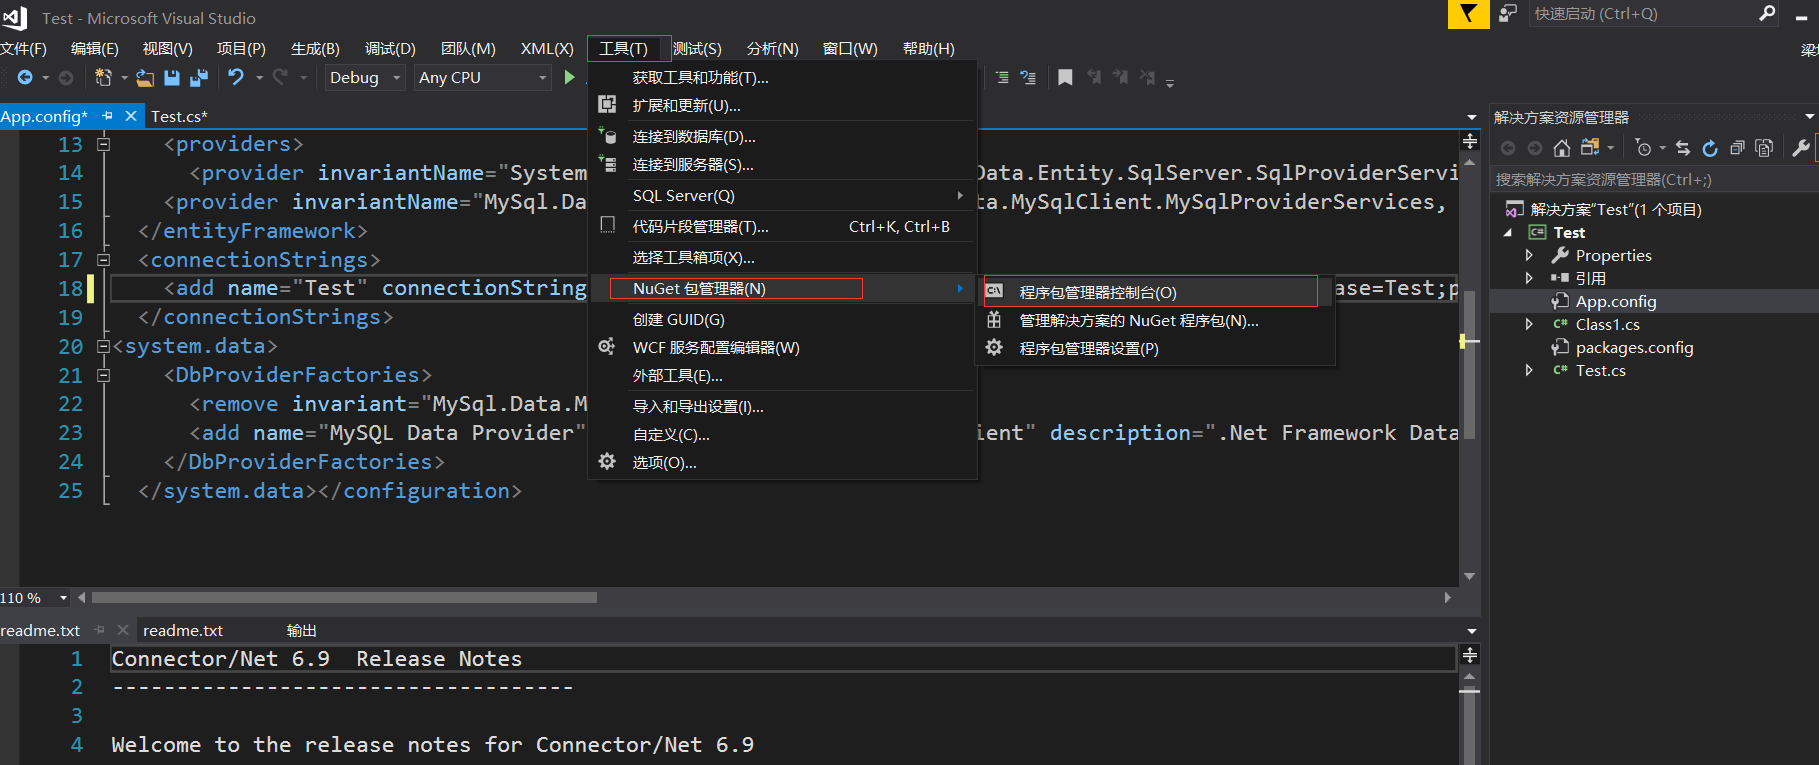Click the Collapse All icon in Solution Explorer
Screen dimensions: 1819x765
click(x=1737, y=148)
